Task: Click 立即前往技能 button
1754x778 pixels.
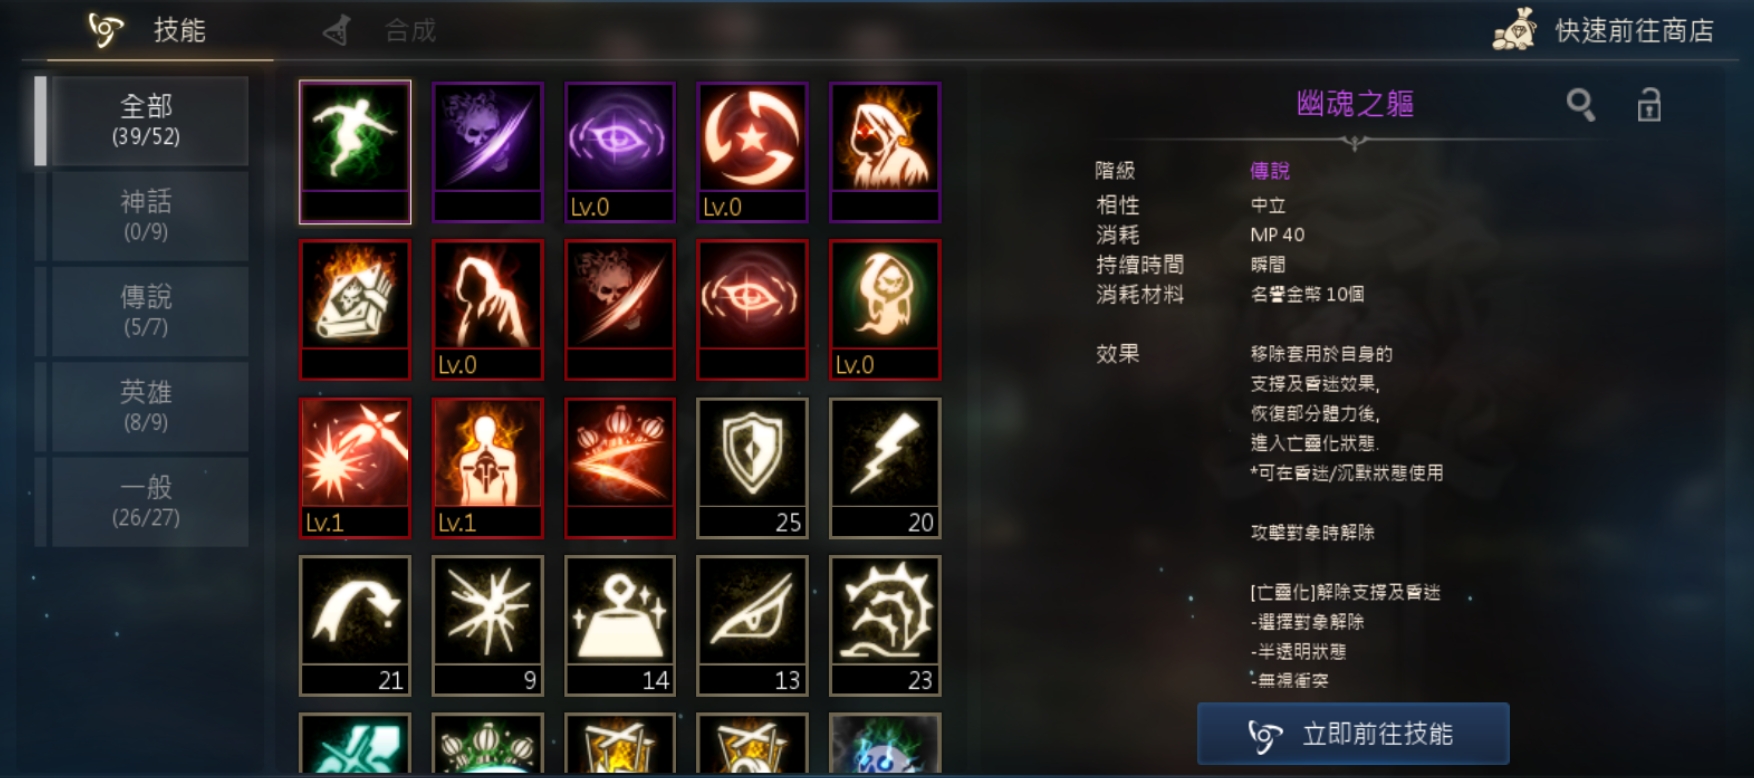Action: (1353, 734)
